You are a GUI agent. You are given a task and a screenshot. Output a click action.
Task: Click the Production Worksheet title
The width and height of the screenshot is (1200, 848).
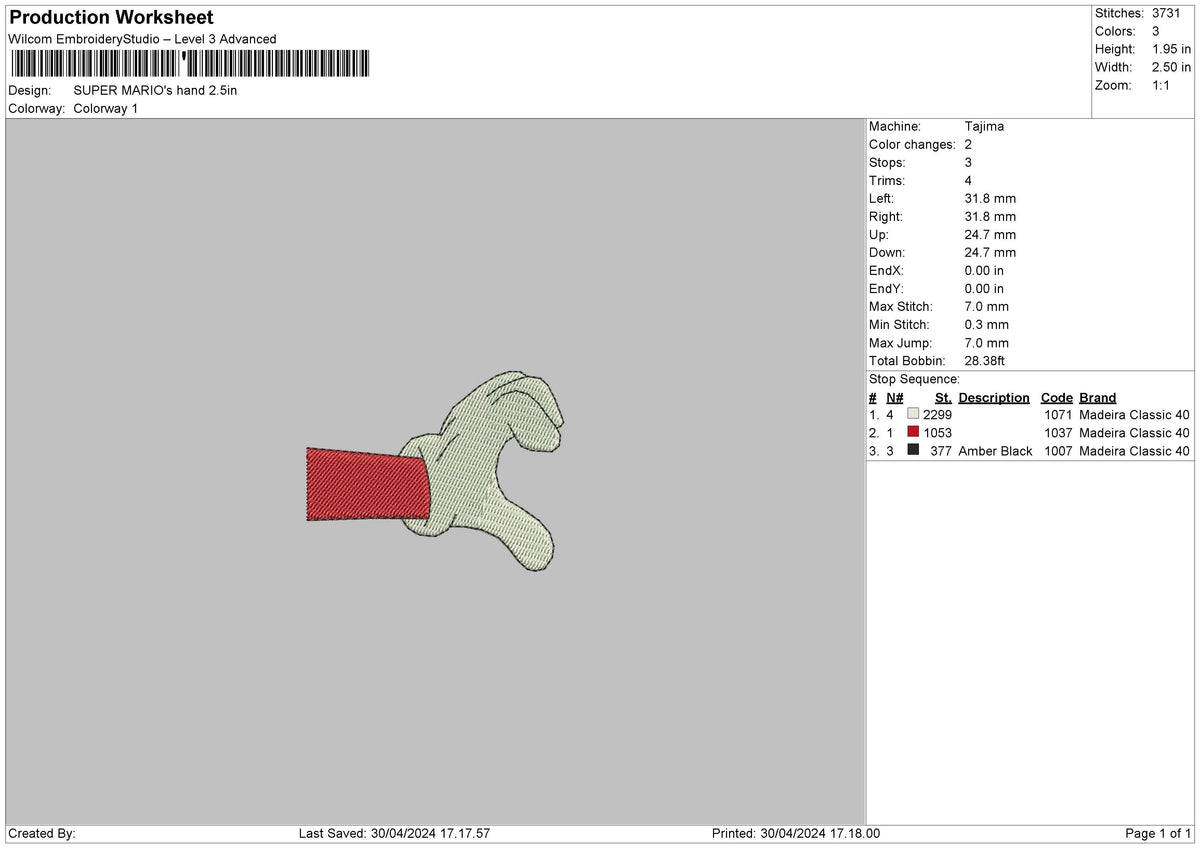[x=110, y=17]
